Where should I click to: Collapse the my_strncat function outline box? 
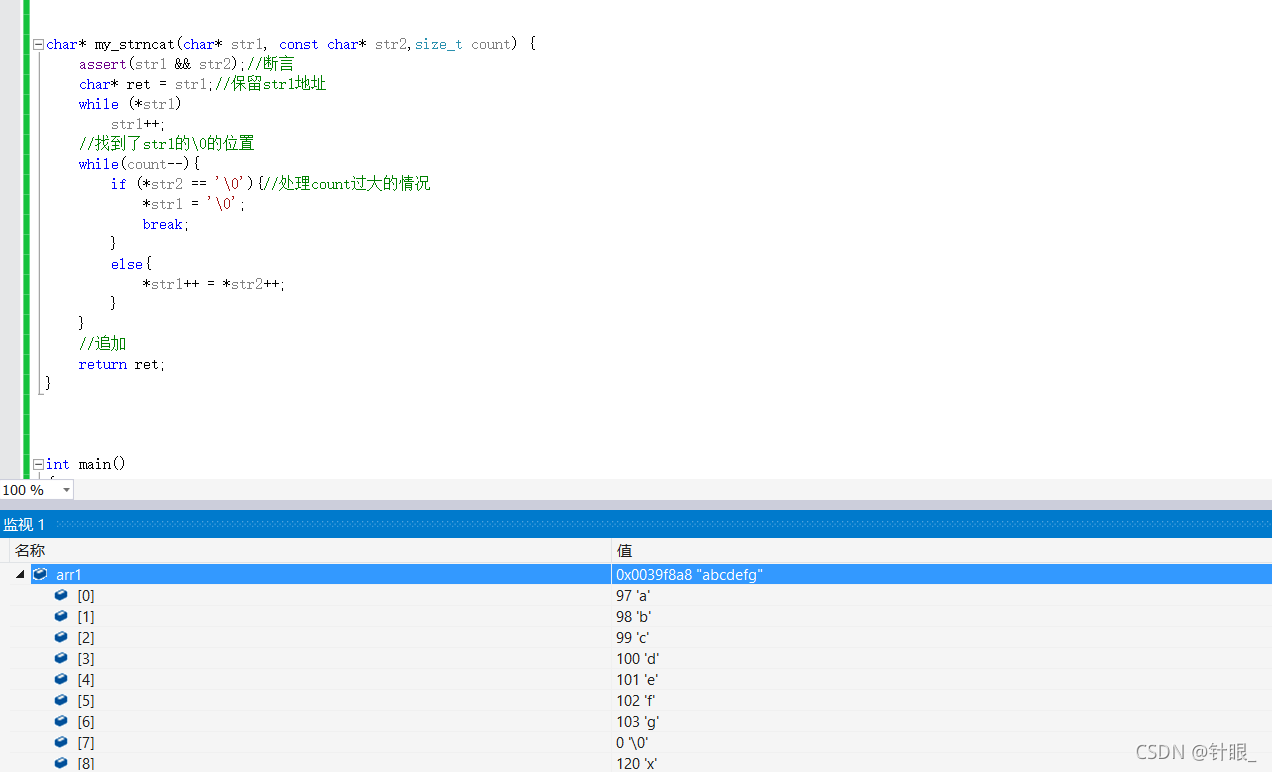tap(38, 44)
